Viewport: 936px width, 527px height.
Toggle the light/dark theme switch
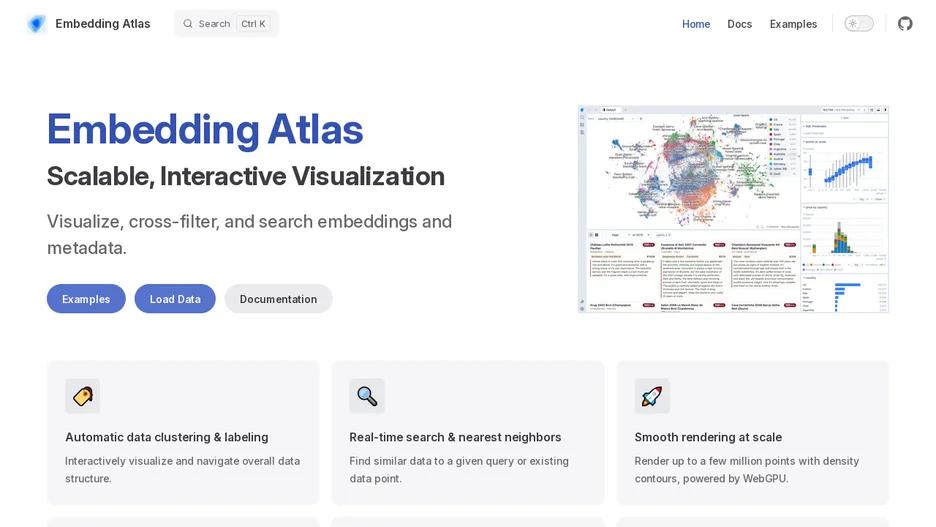(859, 24)
